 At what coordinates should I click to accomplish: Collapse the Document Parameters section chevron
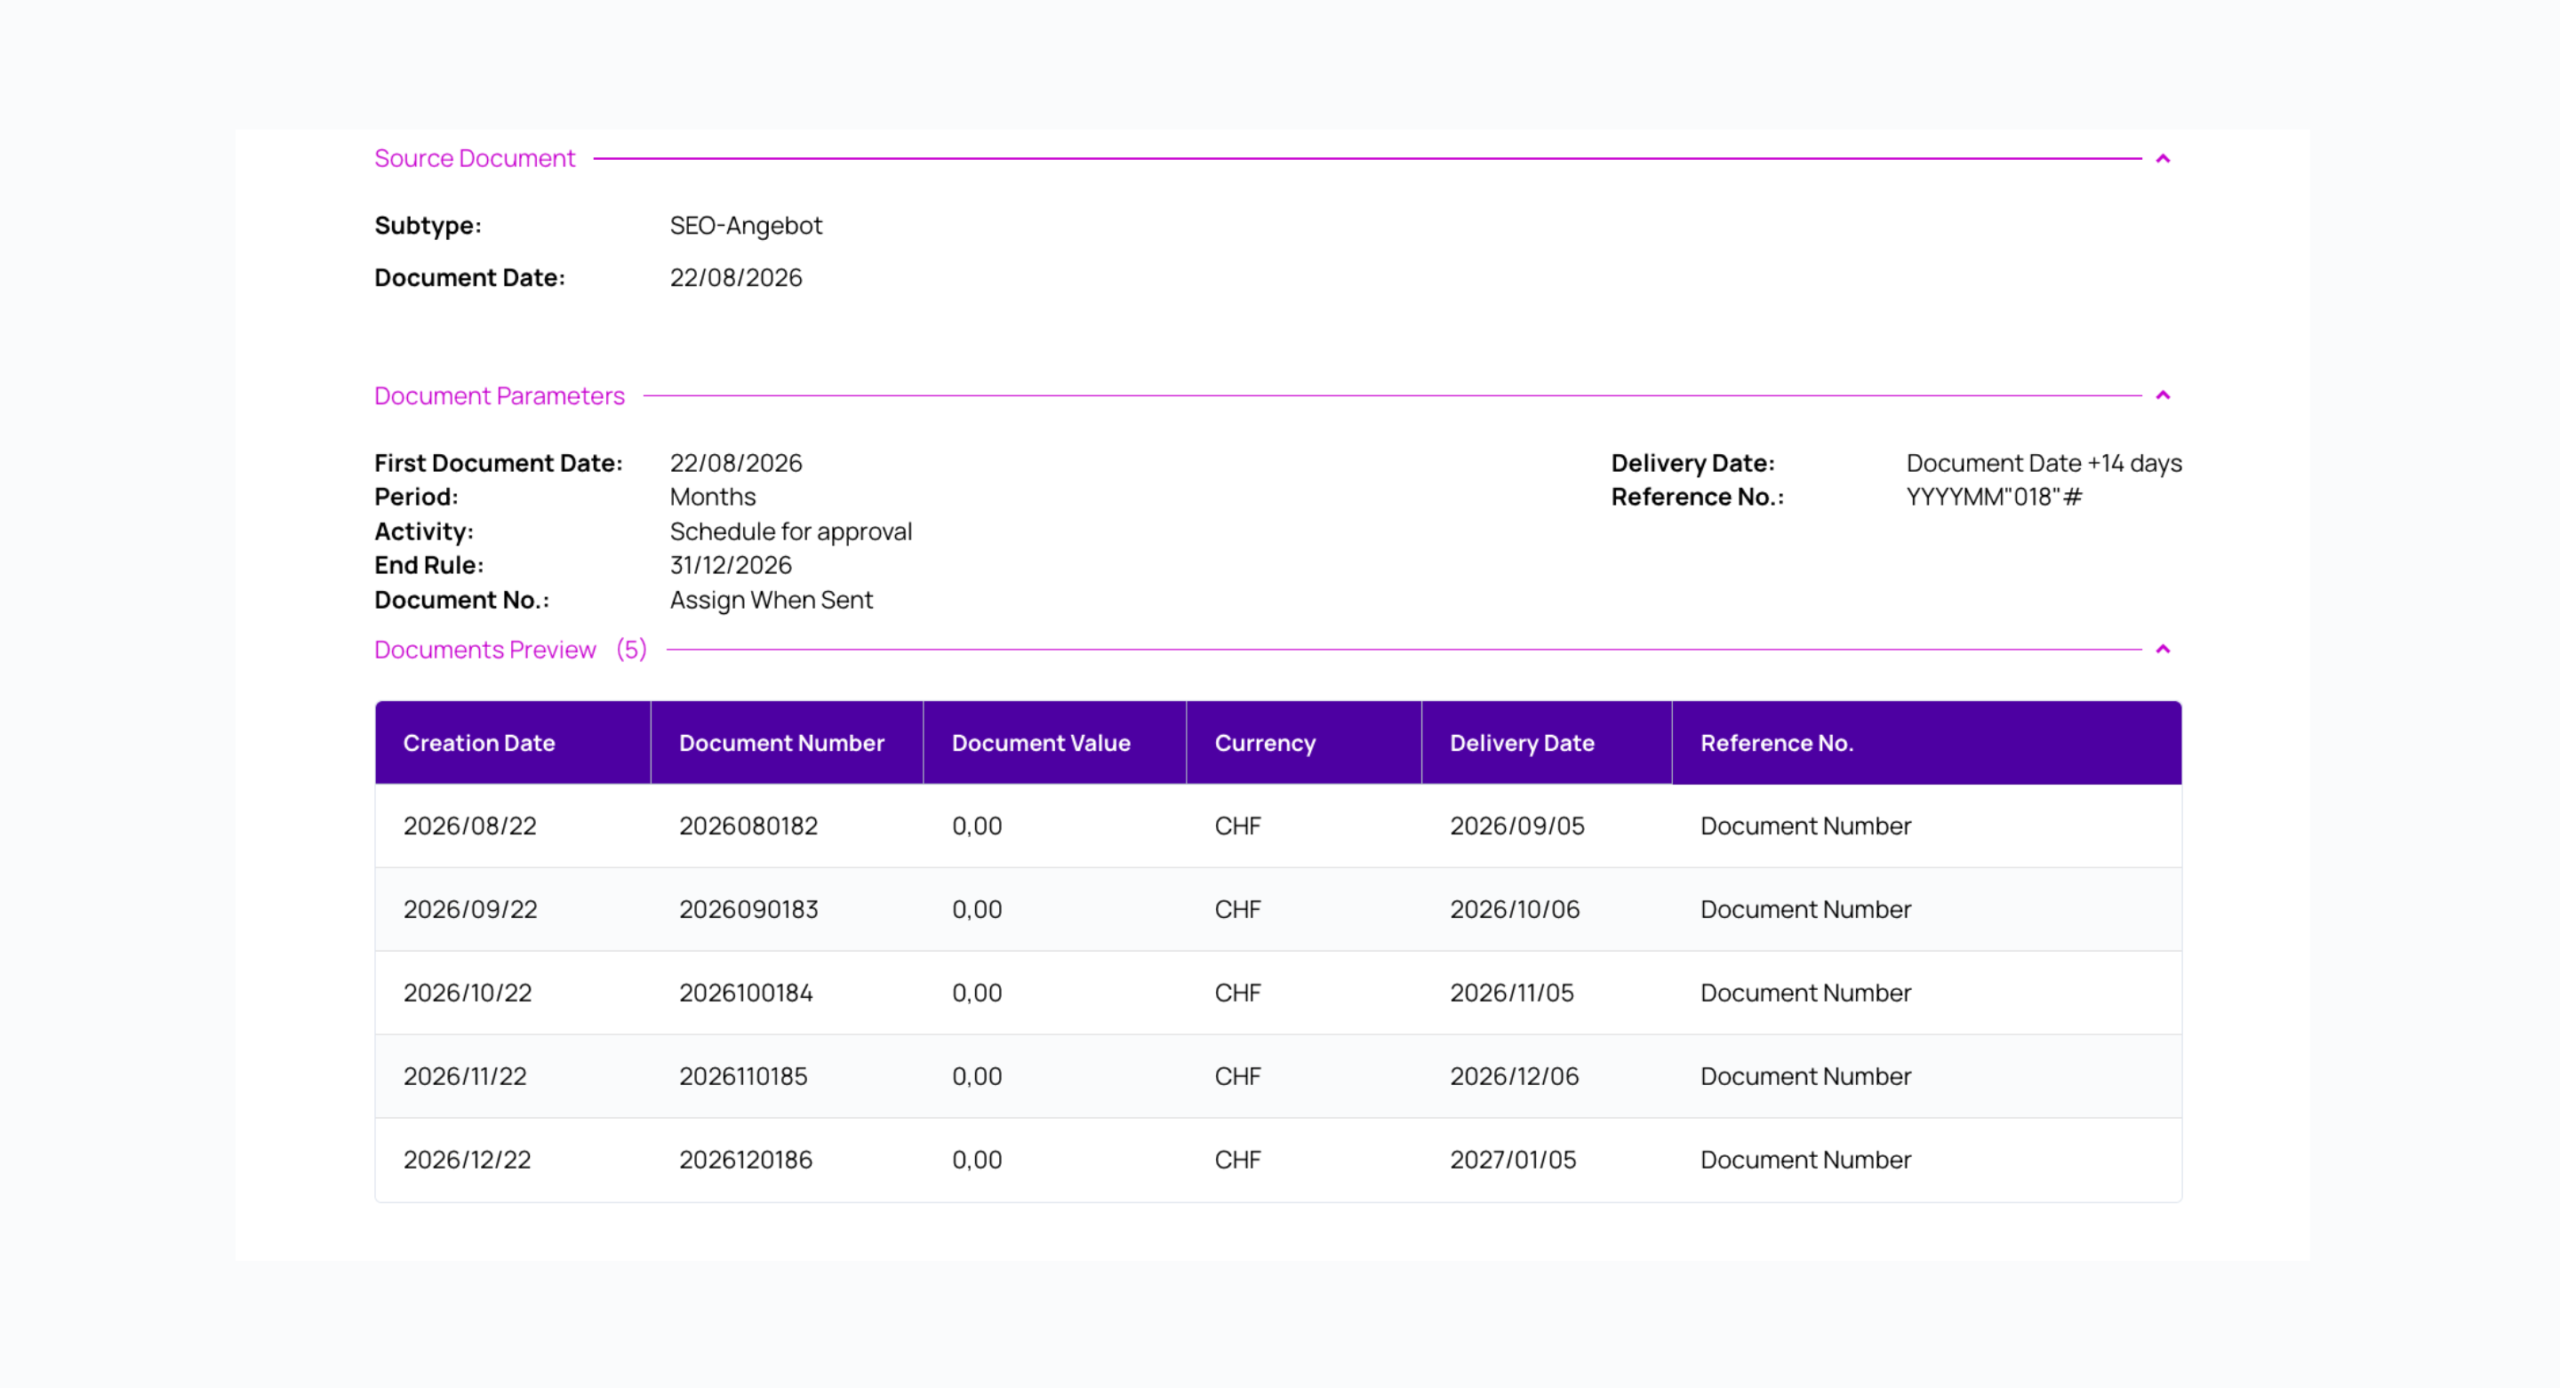[x=2163, y=395]
